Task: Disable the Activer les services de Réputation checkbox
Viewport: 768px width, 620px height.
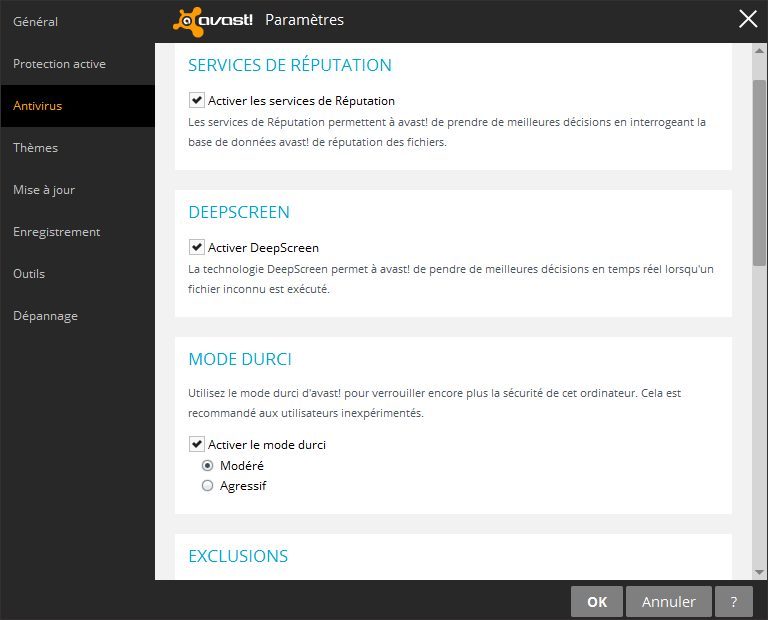Action: tap(196, 101)
